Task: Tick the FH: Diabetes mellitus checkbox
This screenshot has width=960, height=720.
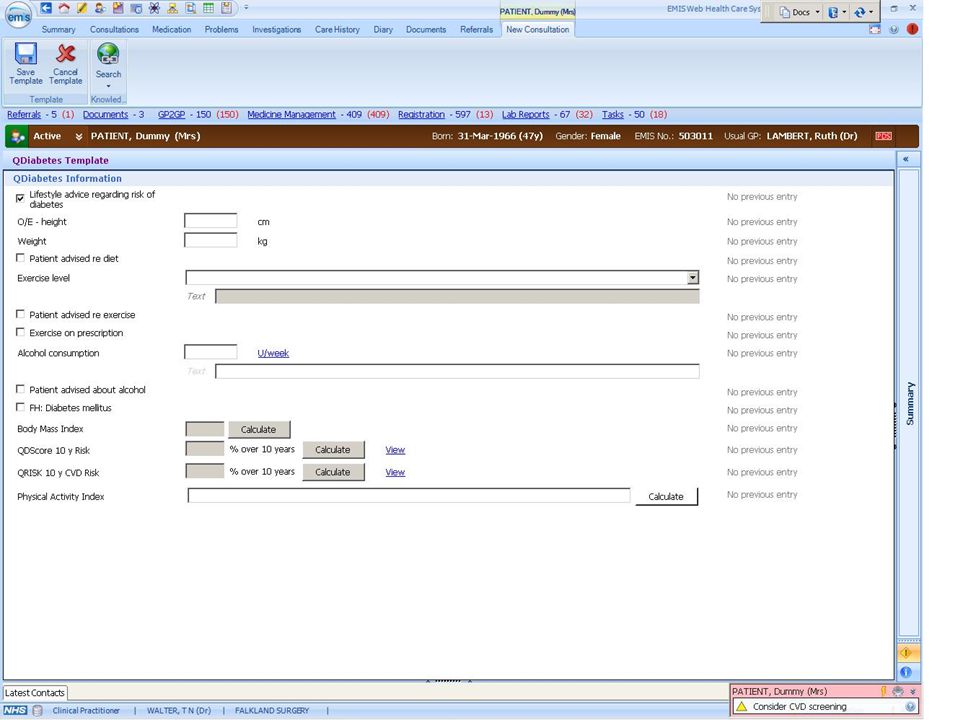Action: pyautogui.click(x=20, y=407)
